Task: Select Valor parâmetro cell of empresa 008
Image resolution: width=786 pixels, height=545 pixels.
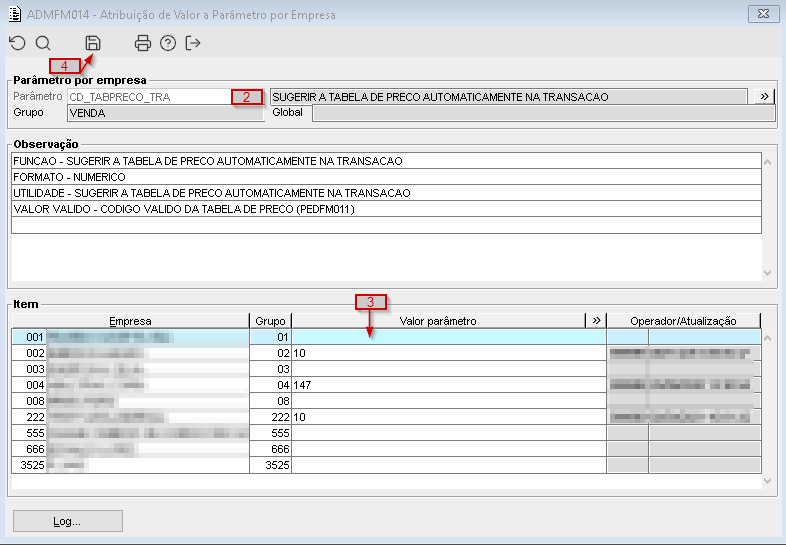Action: tap(449, 401)
